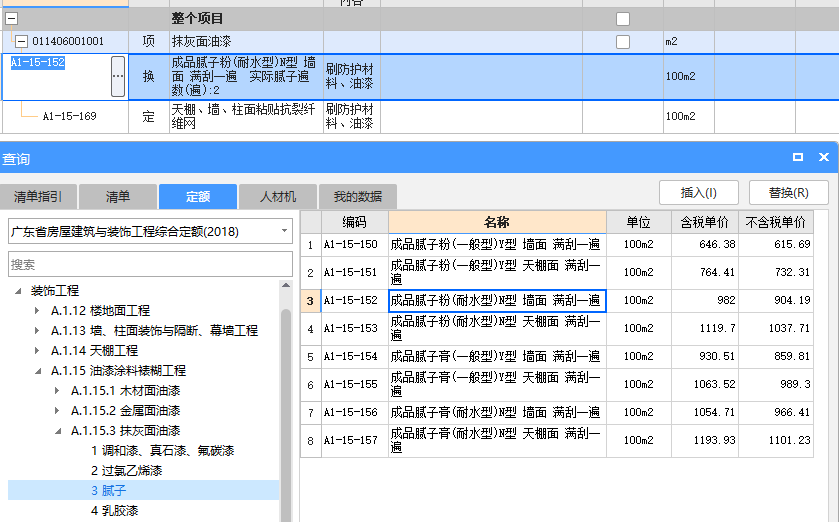Collapse the 装饰工程 tree node
This screenshot has width=839, height=522.
(x=19, y=291)
